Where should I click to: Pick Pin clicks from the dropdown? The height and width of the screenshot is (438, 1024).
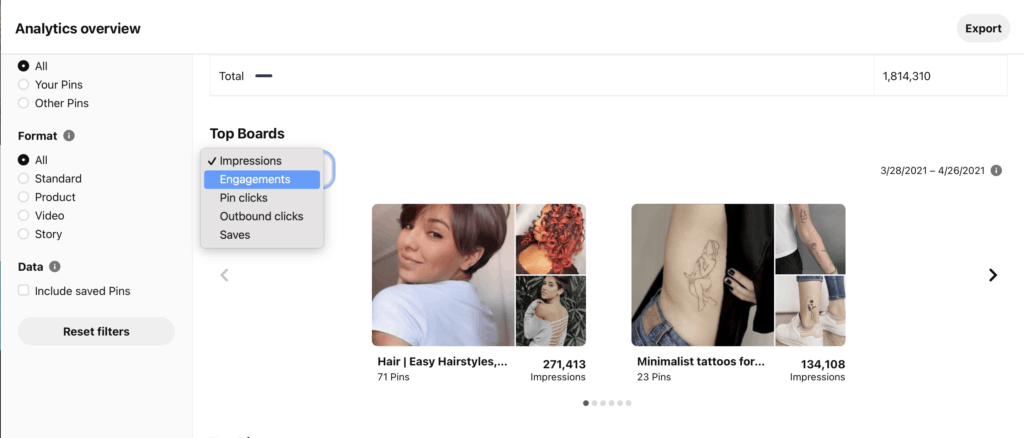[262, 198]
